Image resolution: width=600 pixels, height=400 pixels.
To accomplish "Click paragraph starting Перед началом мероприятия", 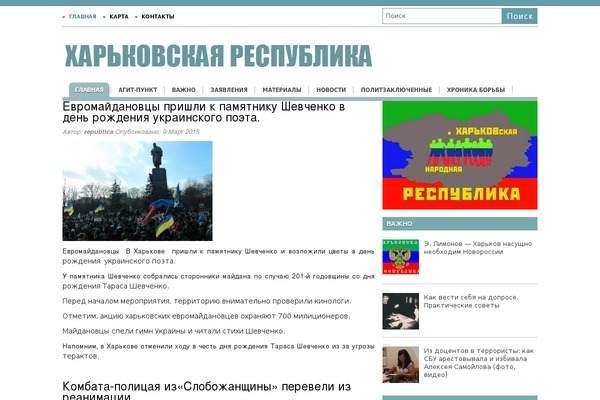I will [207, 301].
